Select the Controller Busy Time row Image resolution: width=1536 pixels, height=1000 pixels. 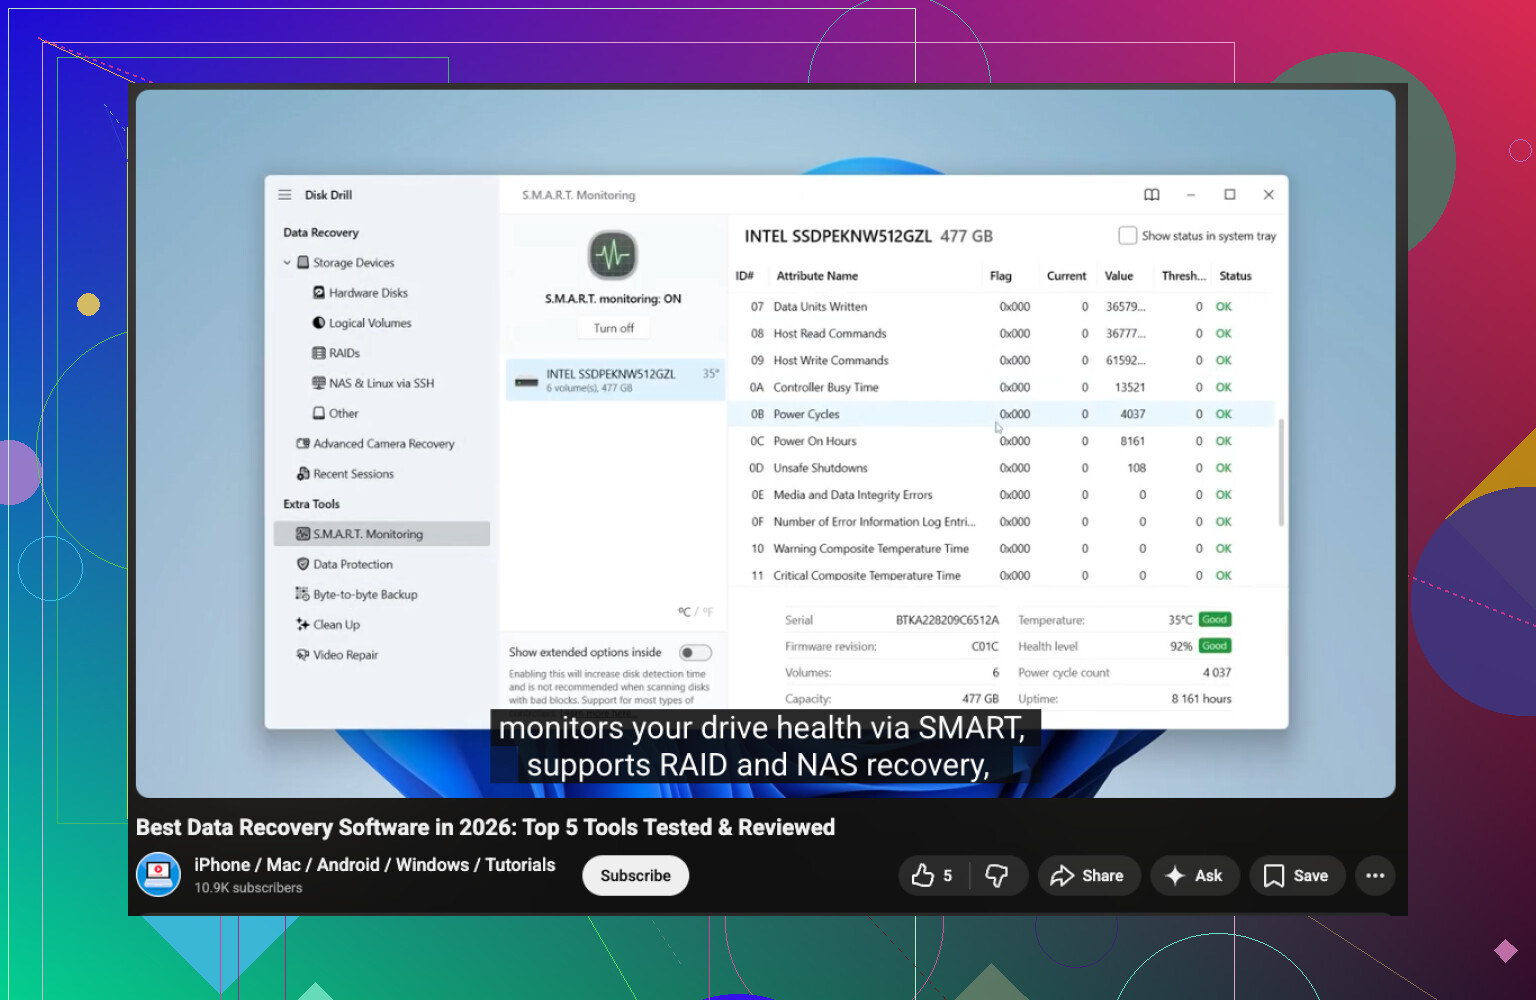click(1002, 387)
